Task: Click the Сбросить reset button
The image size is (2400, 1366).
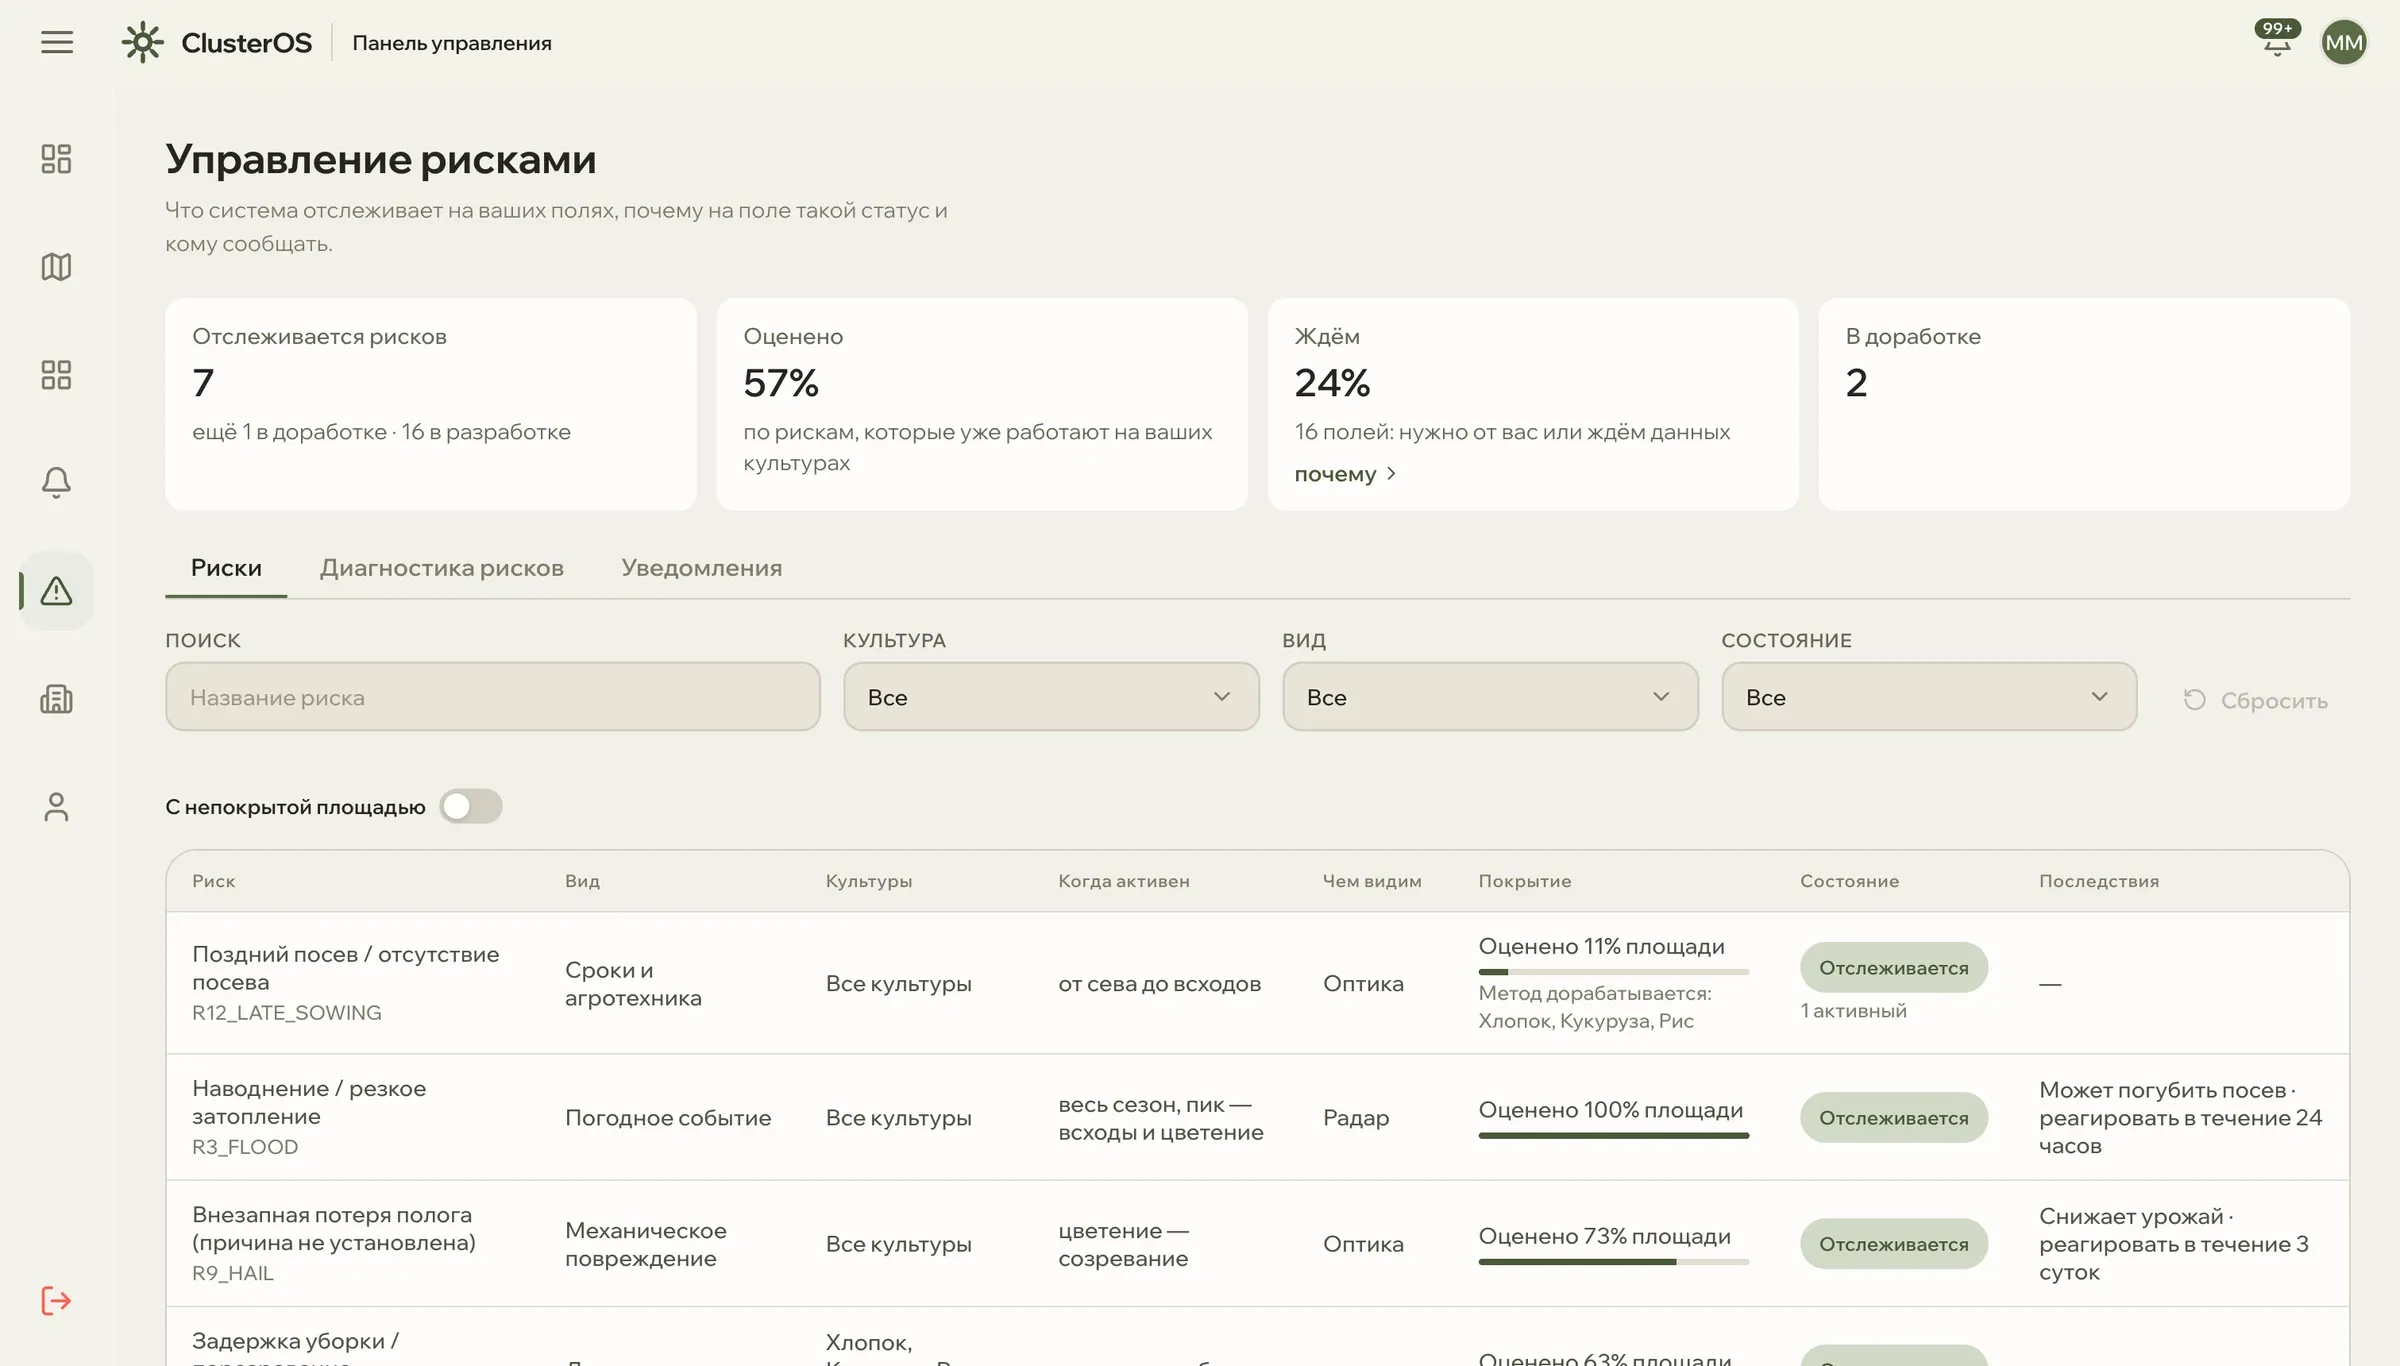Action: [x=2256, y=700]
